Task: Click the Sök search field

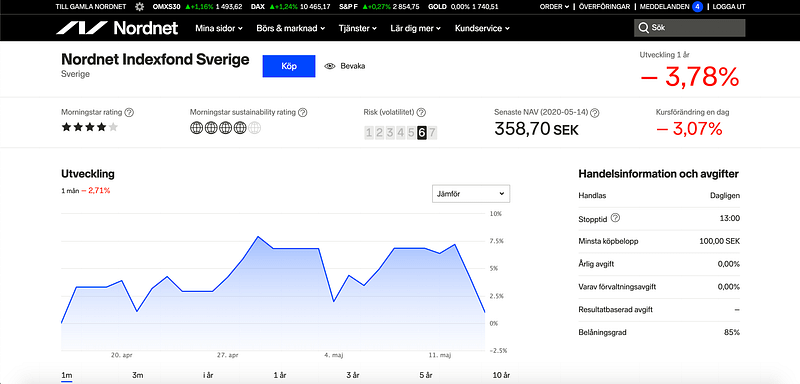Action: pyautogui.click(x=690, y=28)
